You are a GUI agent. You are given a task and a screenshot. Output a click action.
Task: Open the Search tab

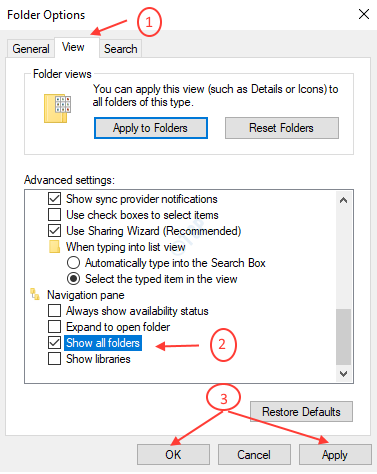(121, 49)
